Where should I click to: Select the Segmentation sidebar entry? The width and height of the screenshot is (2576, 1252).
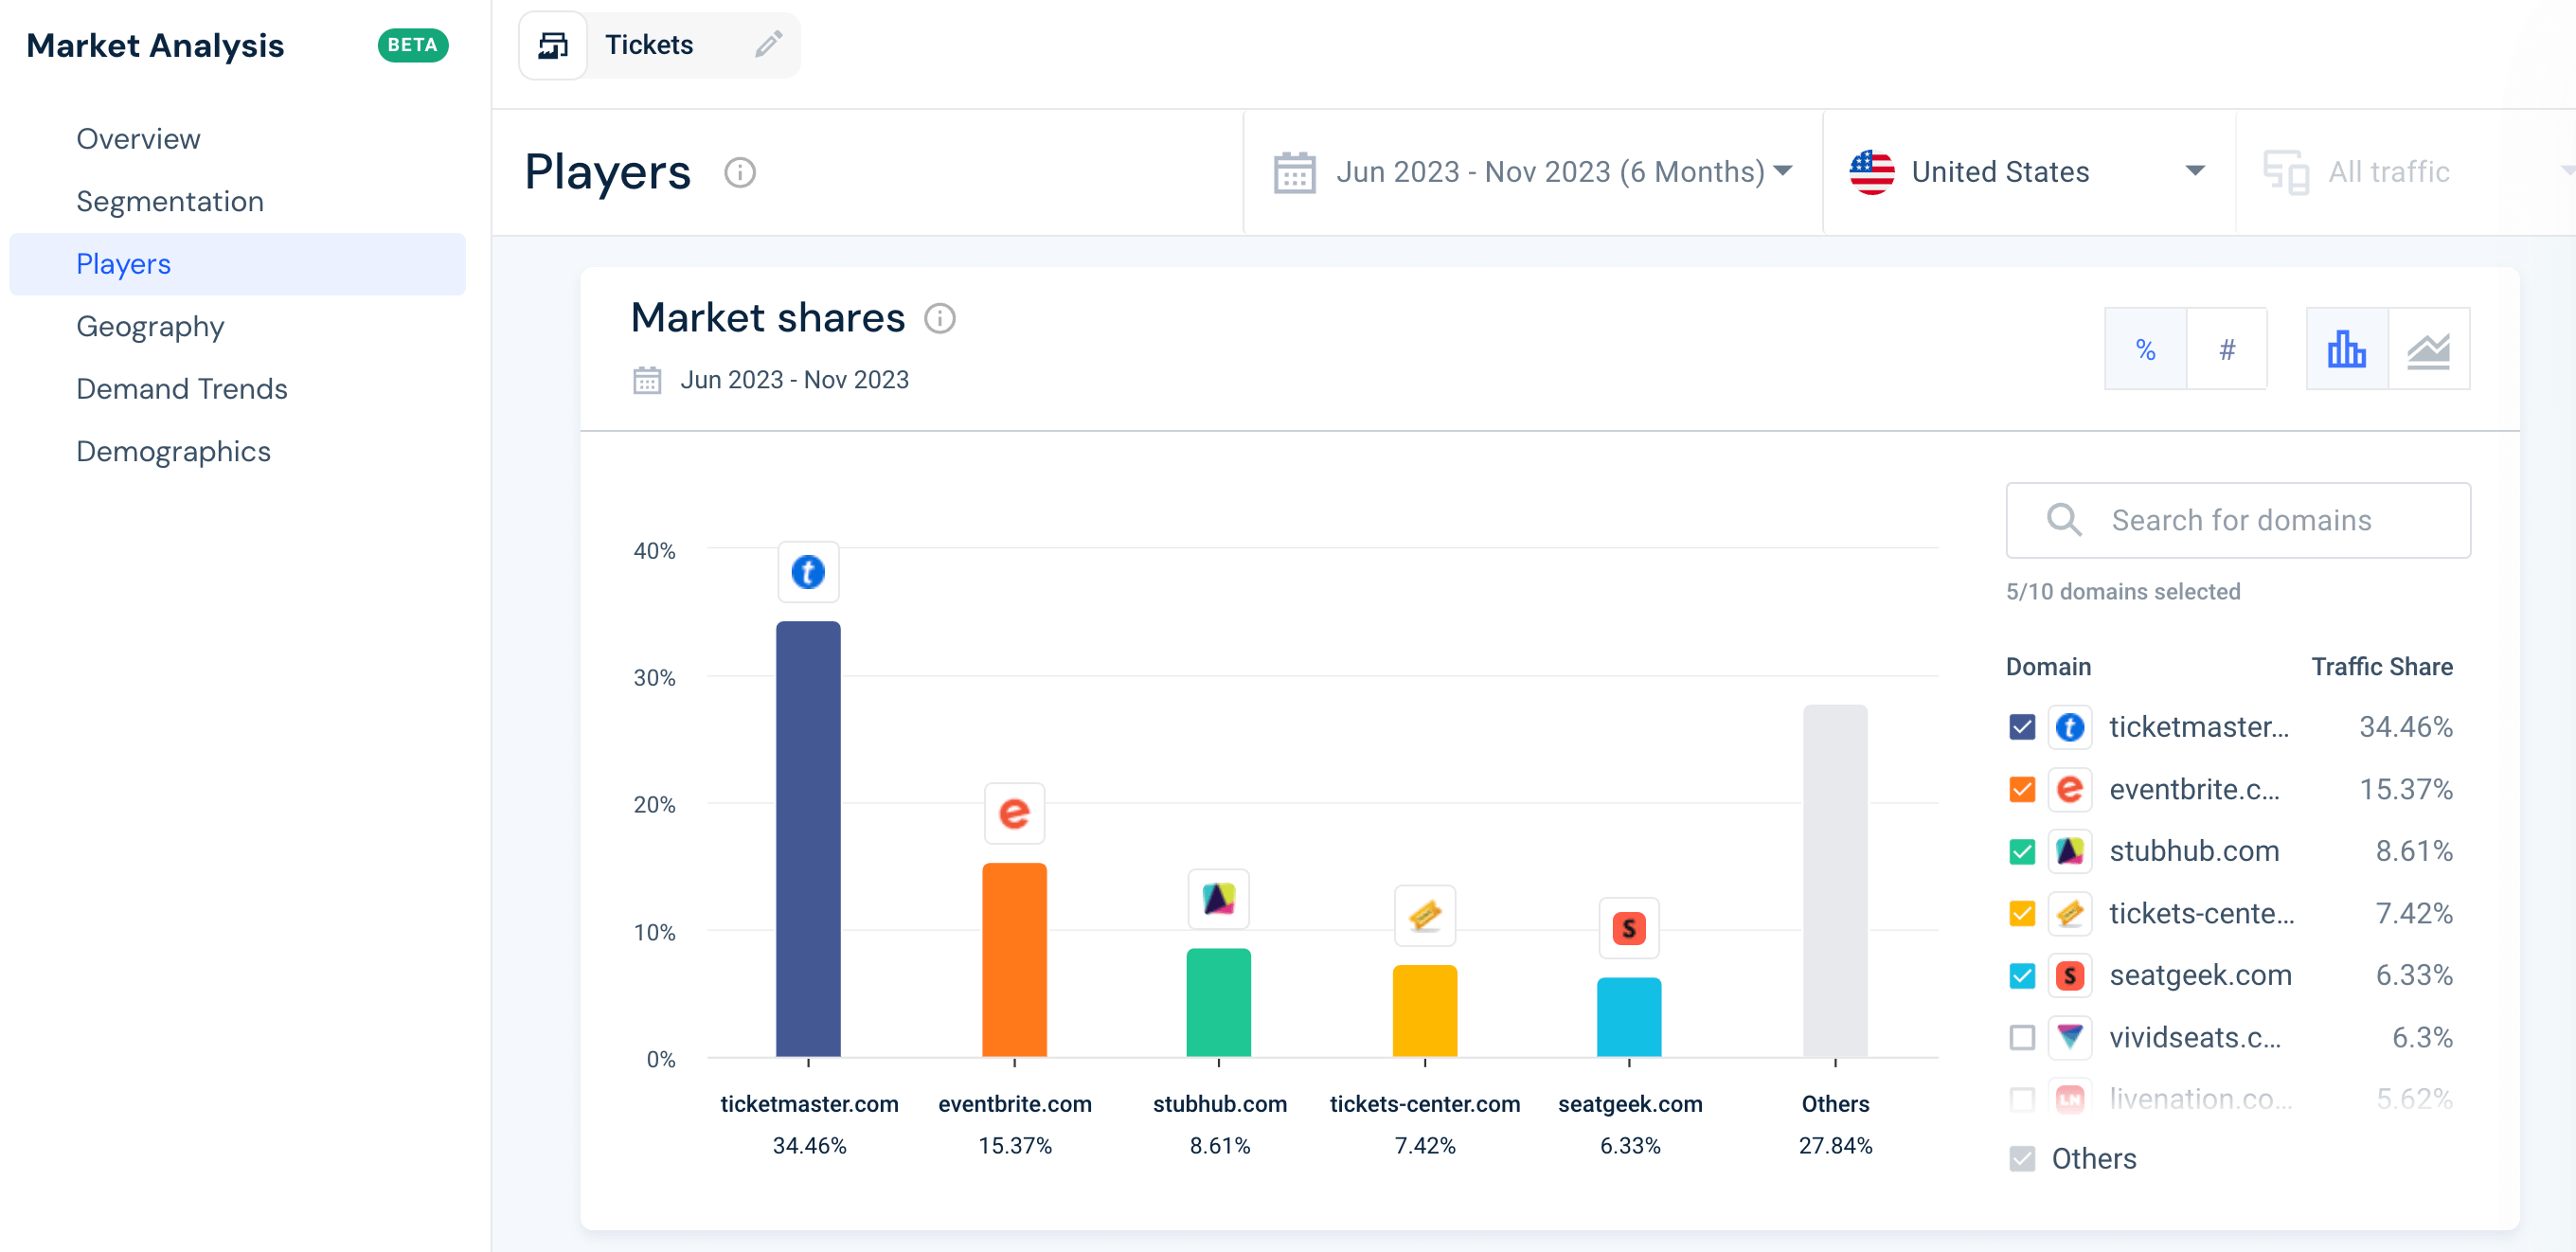170,201
